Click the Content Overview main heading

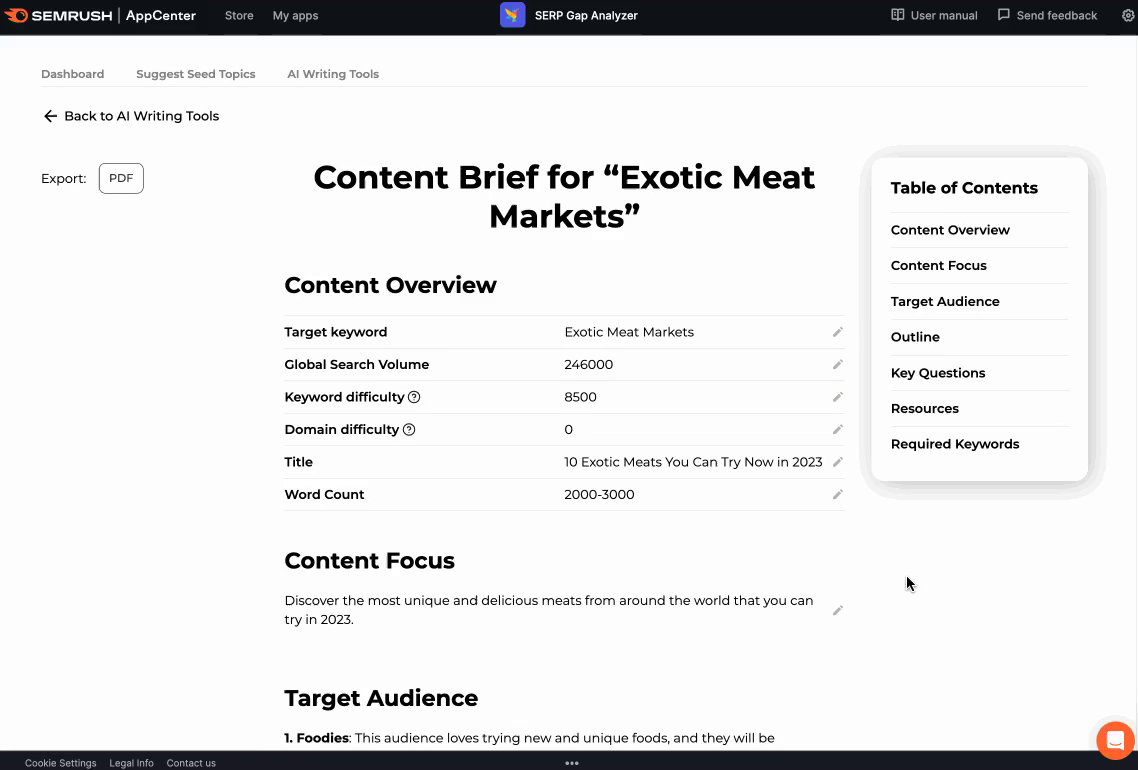[x=390, y=285]
